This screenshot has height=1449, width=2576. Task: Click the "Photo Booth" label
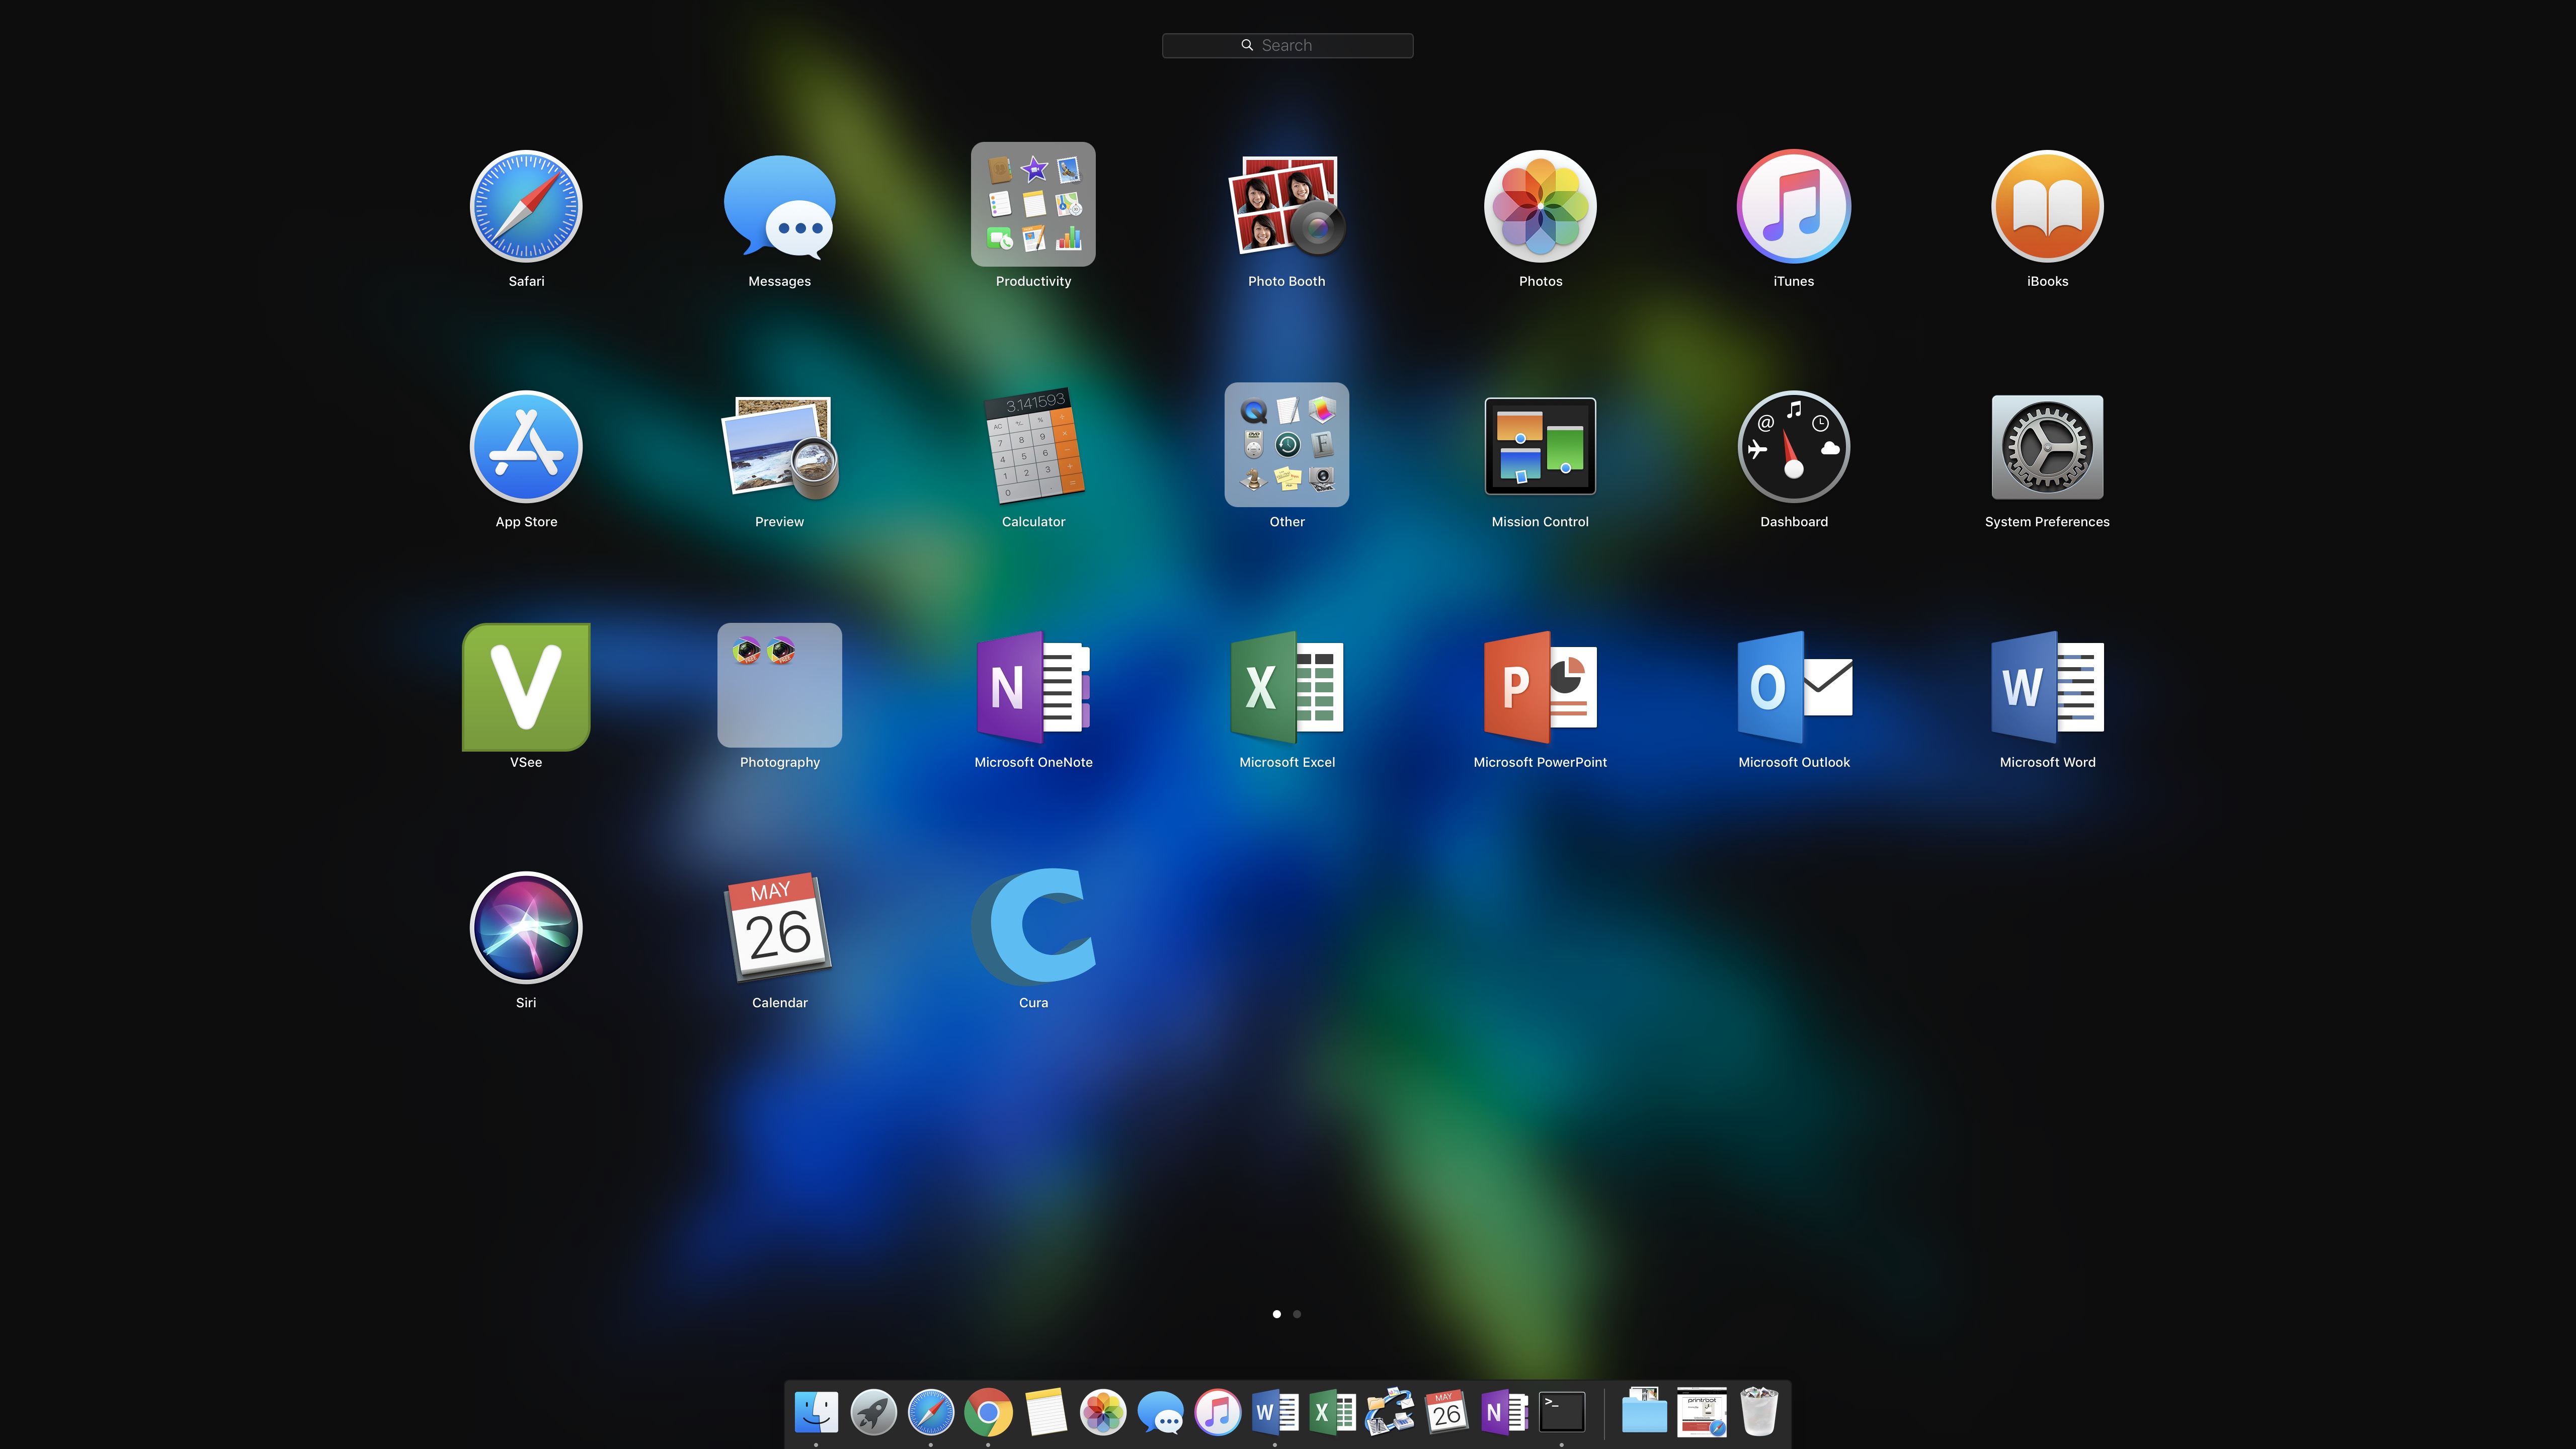[x=1287, y=281]
